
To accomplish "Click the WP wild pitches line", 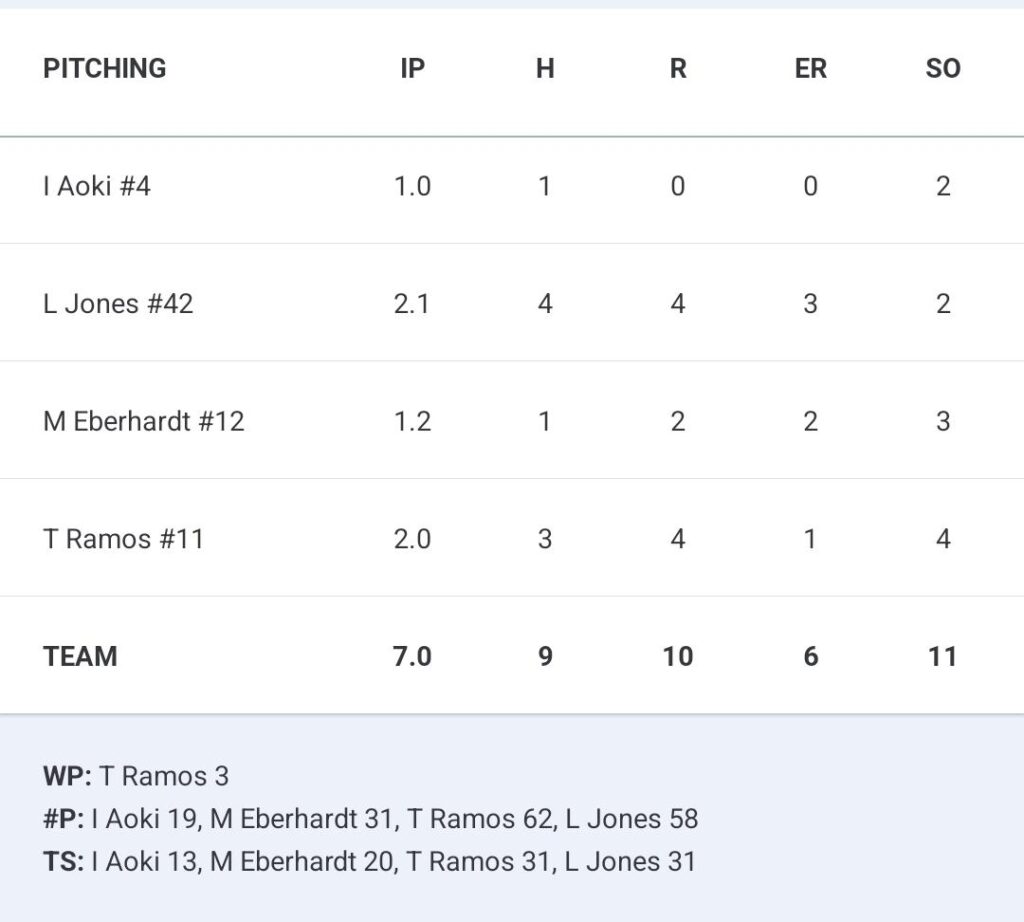I will 136,776.
